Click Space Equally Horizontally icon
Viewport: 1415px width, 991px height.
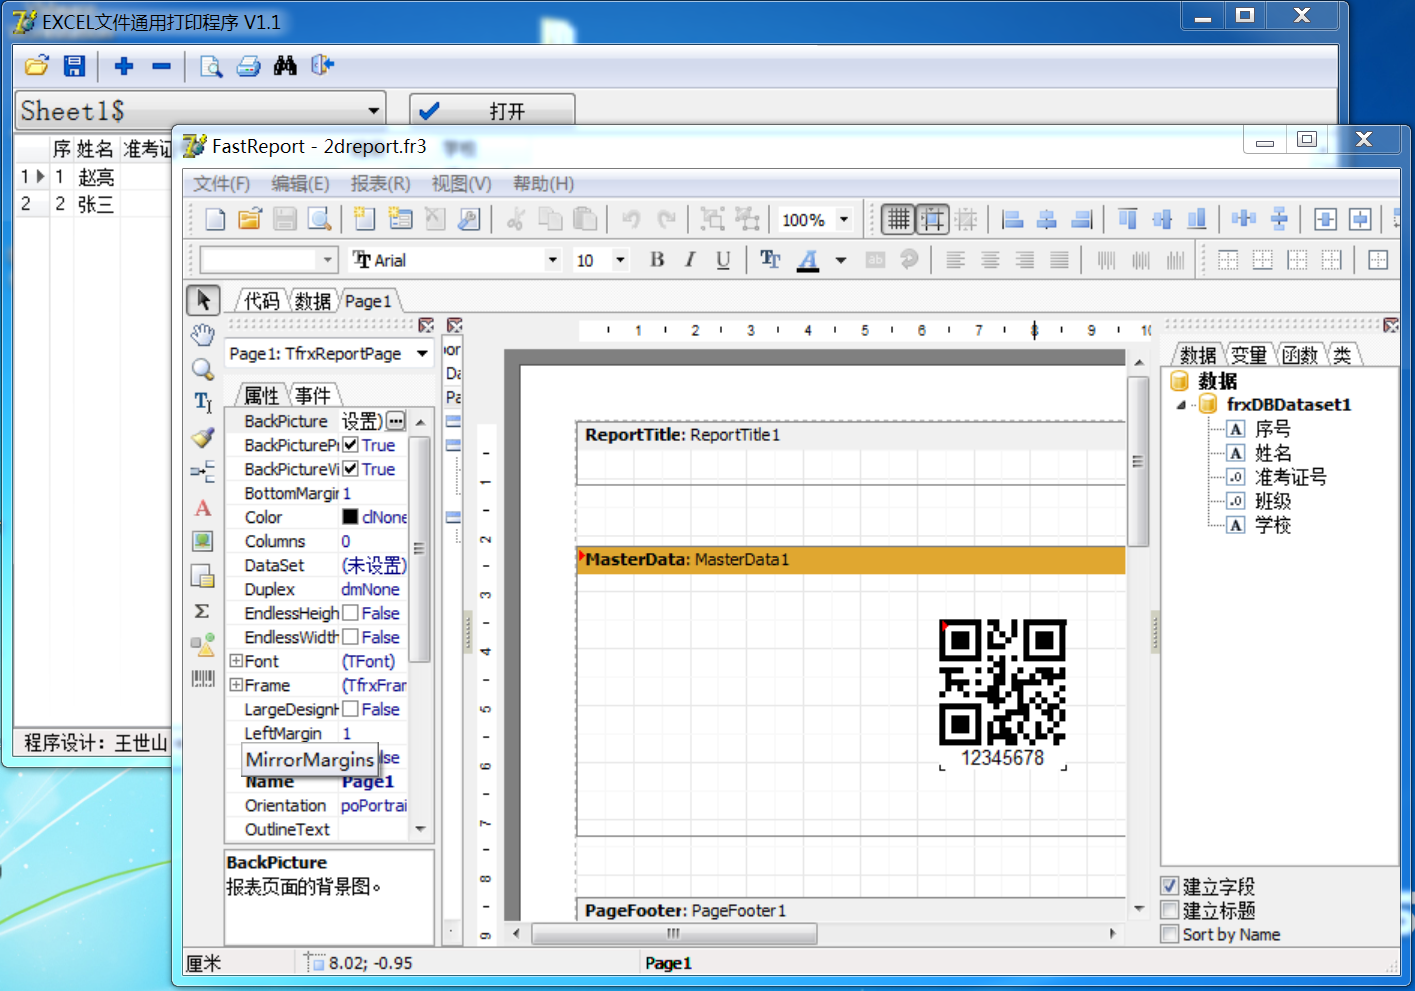pyautogui.click(x=1243, y=219)
